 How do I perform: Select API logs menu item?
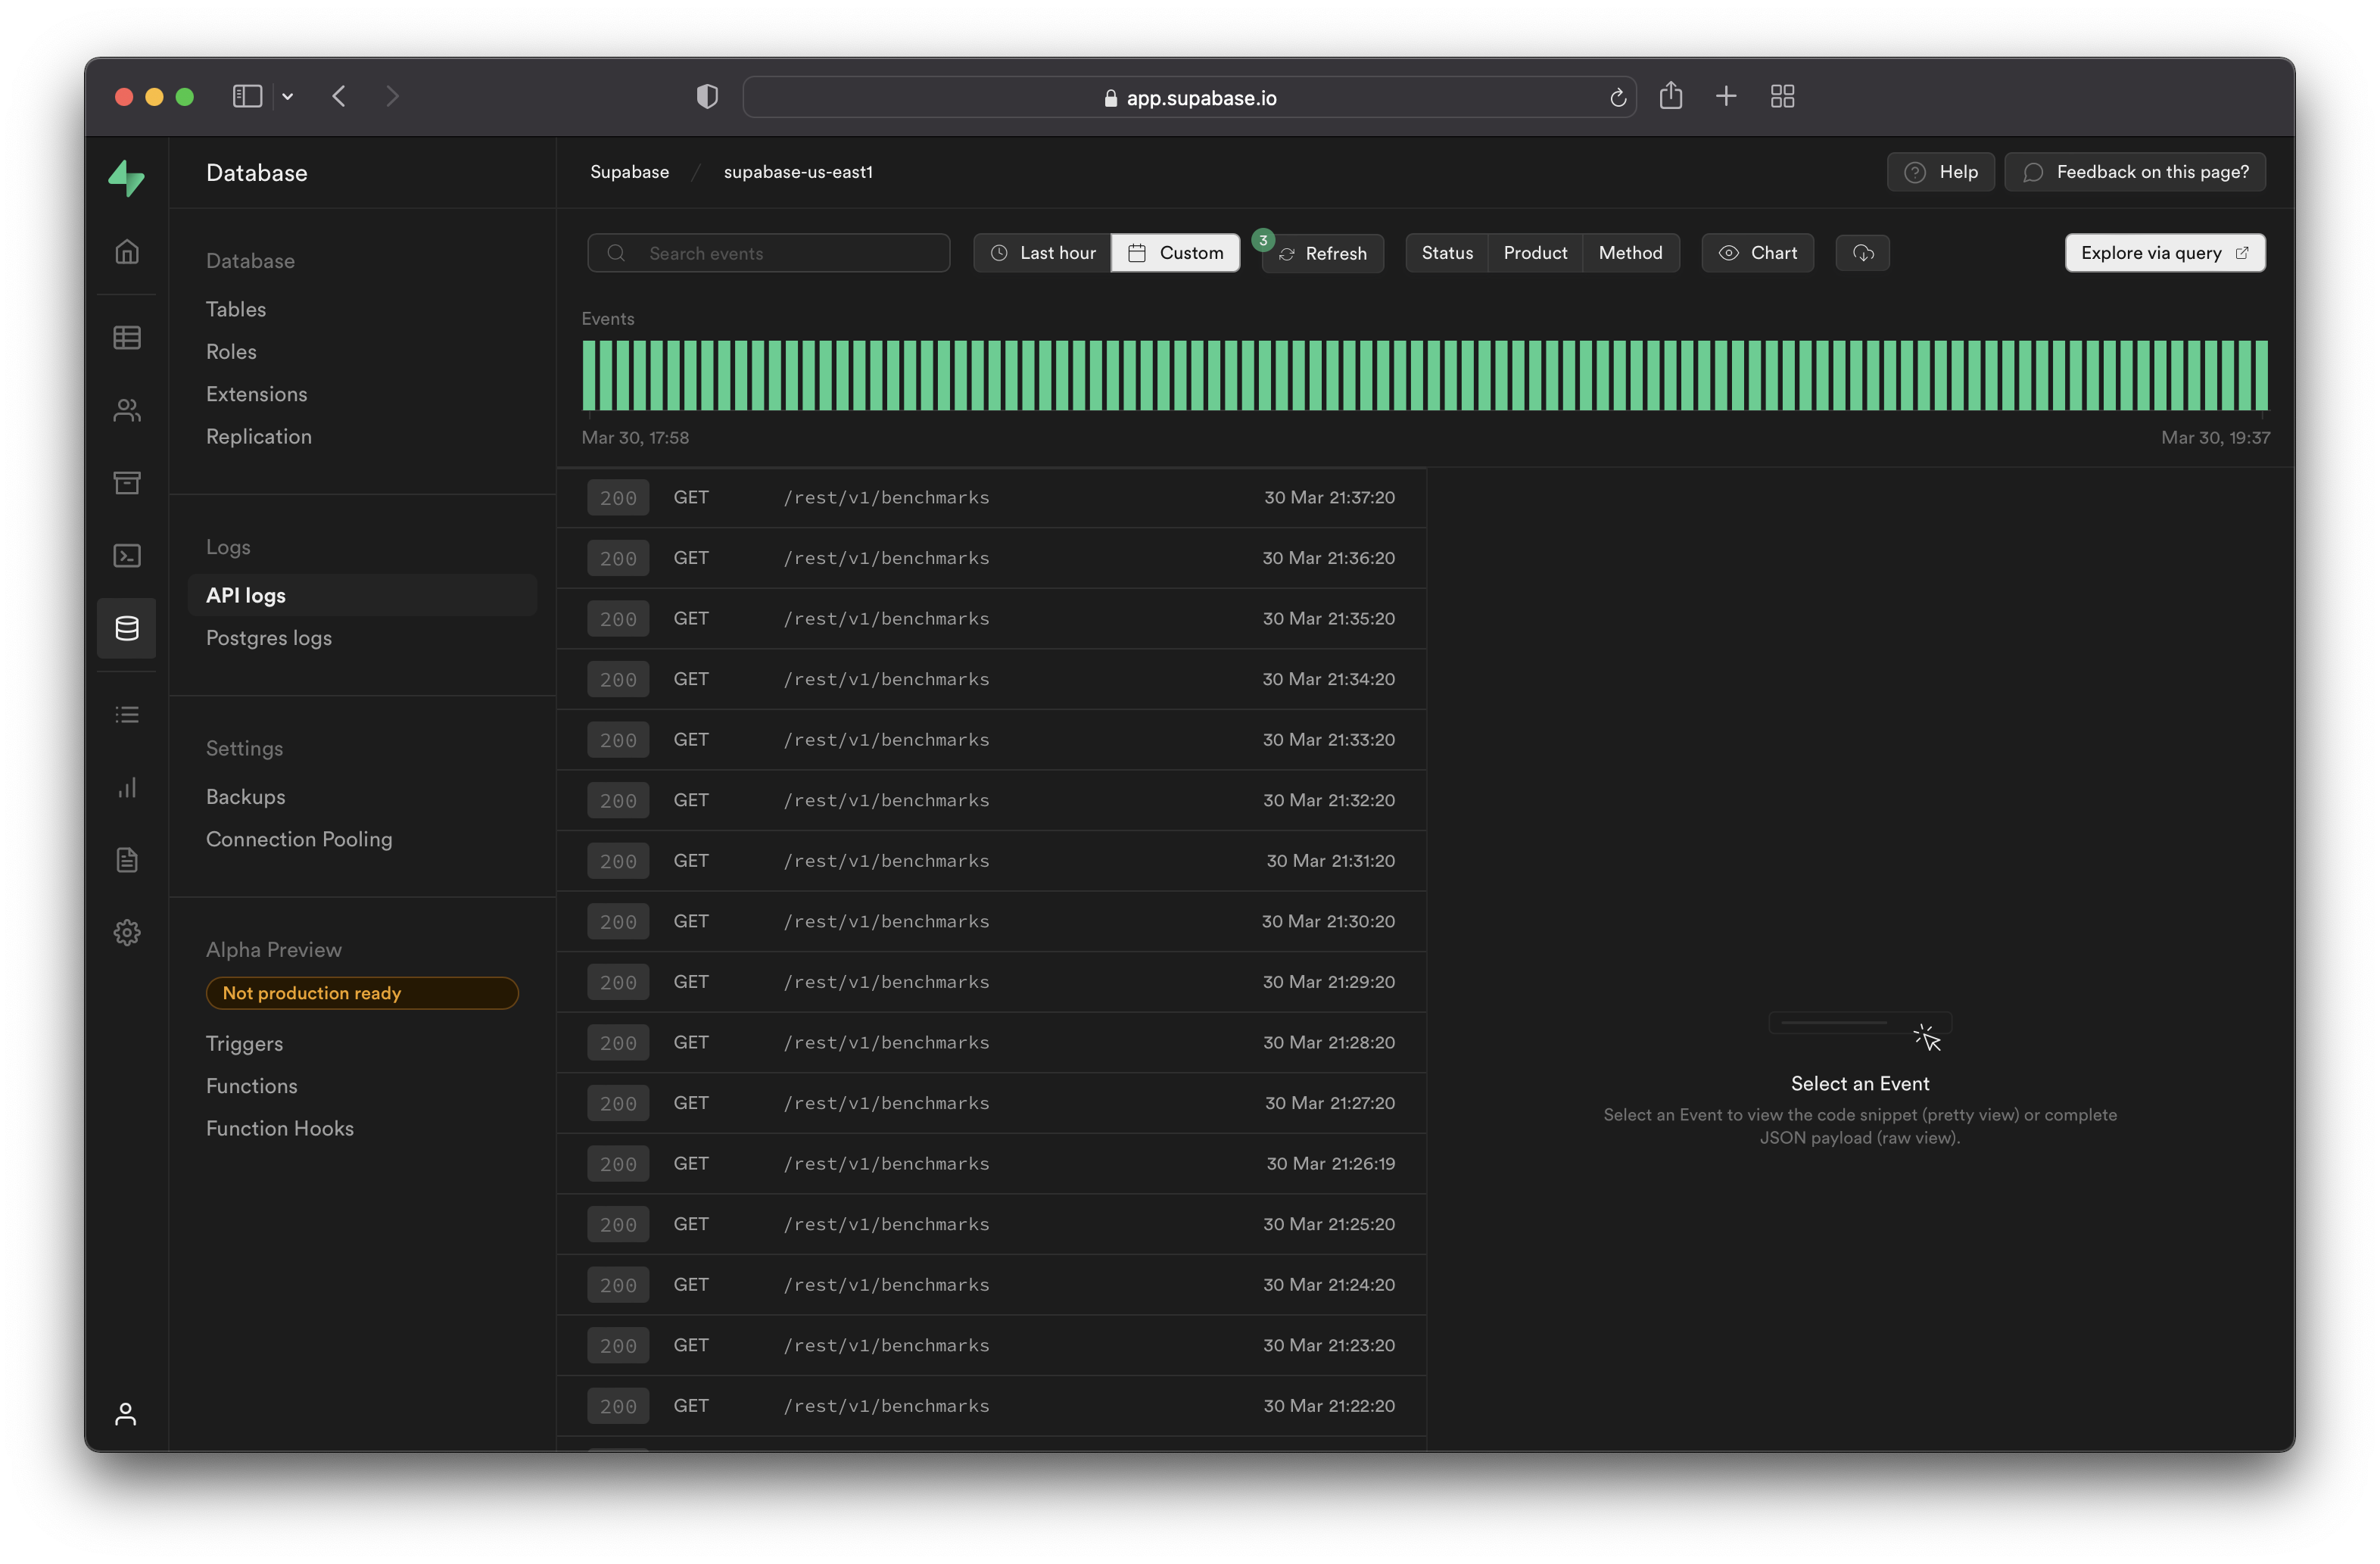362,595
